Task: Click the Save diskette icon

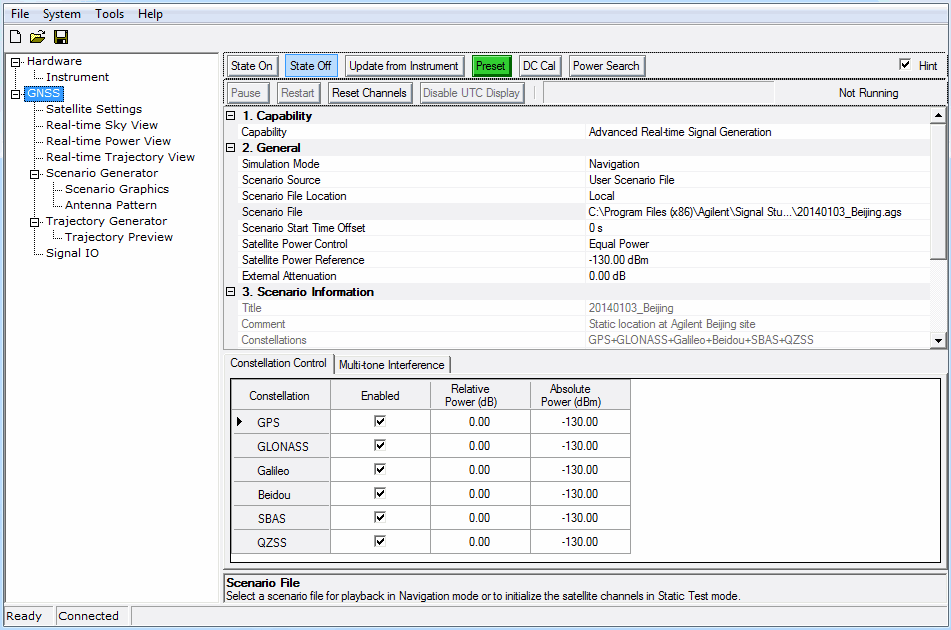Action: click(60, 36)
